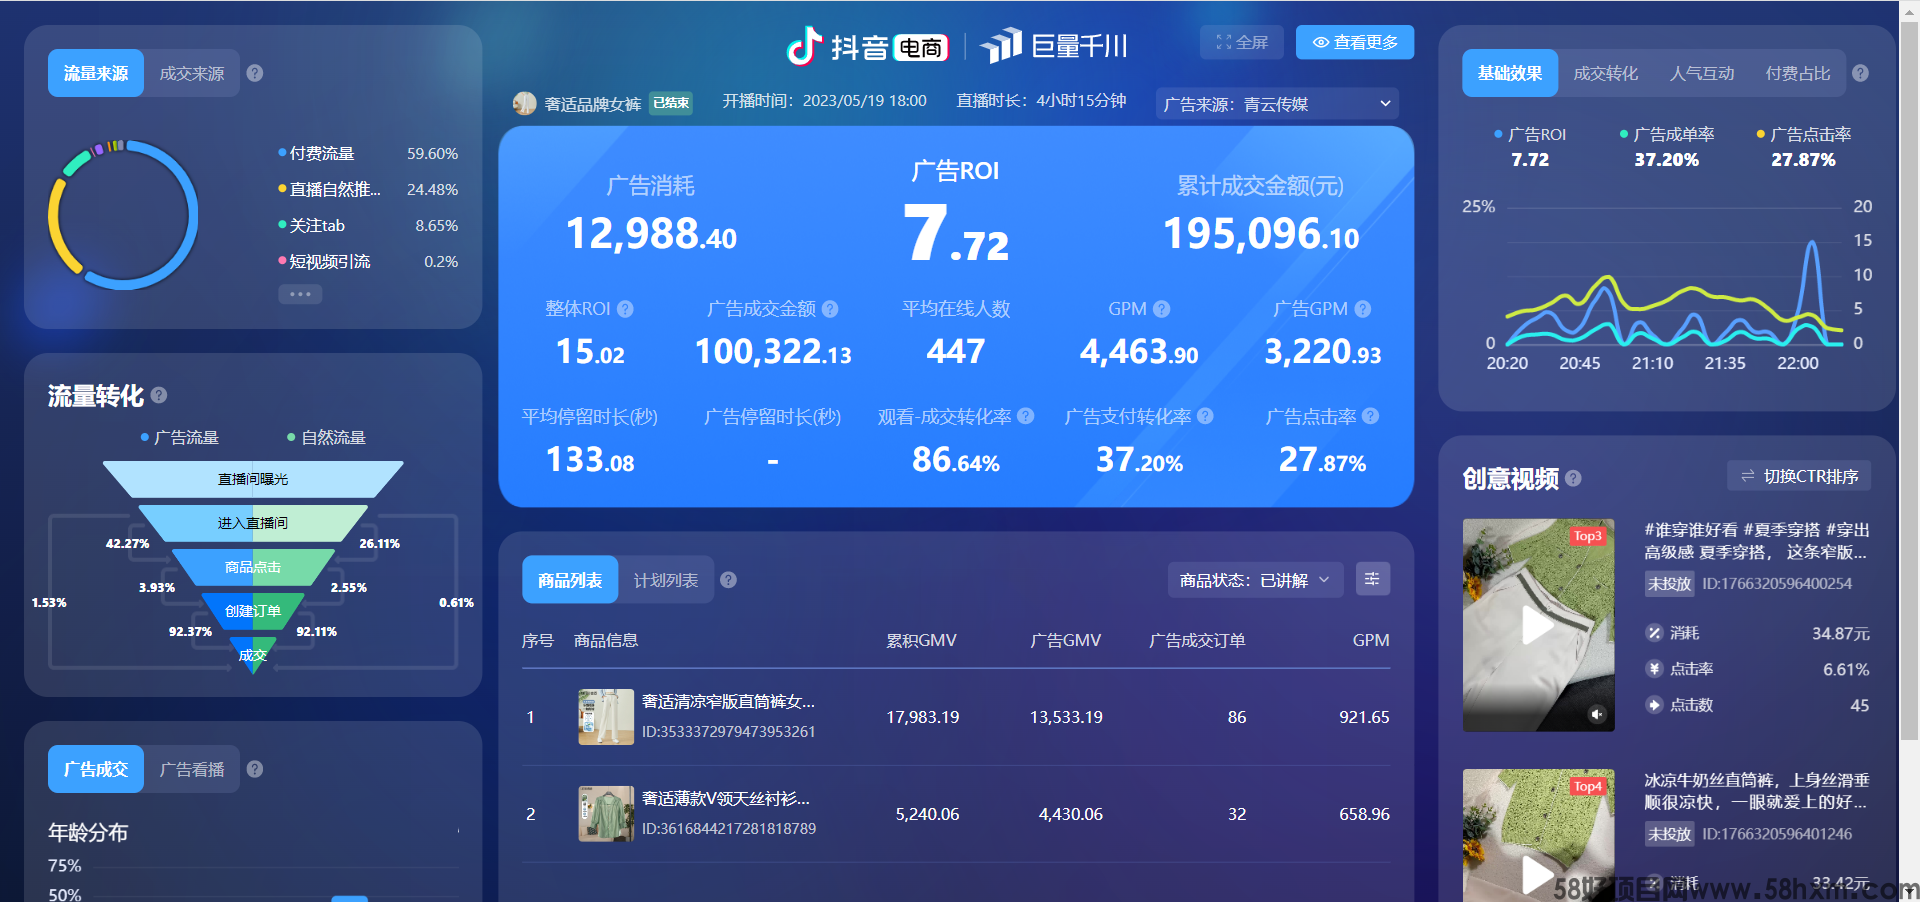This screenshot has width=1920, height=902.
Task: Click help icon next to 观看-成交转化率
Action: (x=1026, y=416)
